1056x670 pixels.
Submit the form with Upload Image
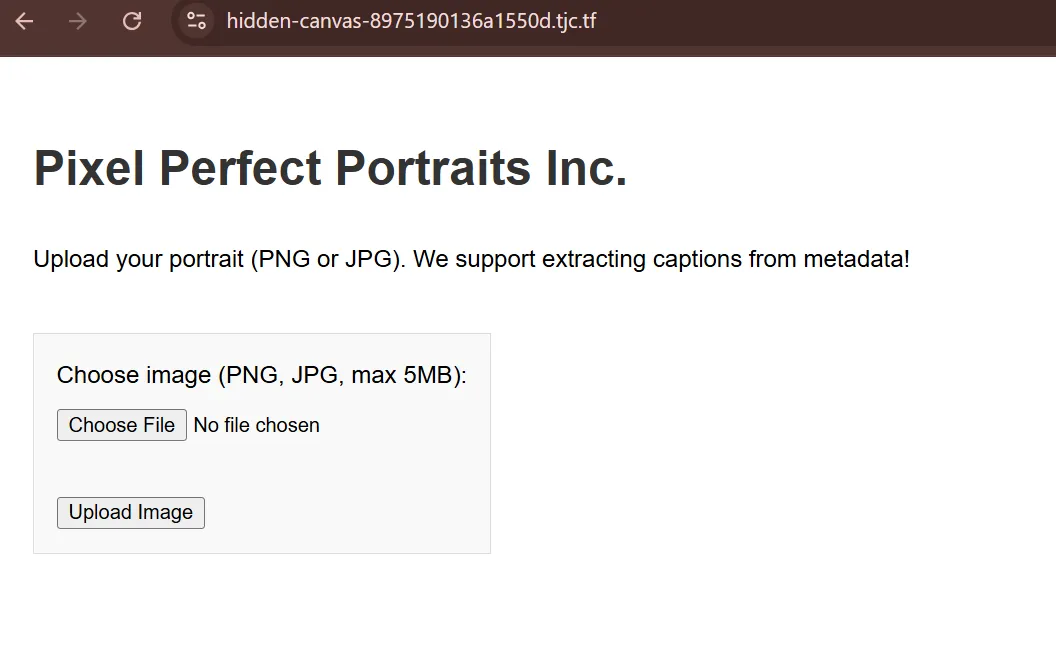click(131, 512)
